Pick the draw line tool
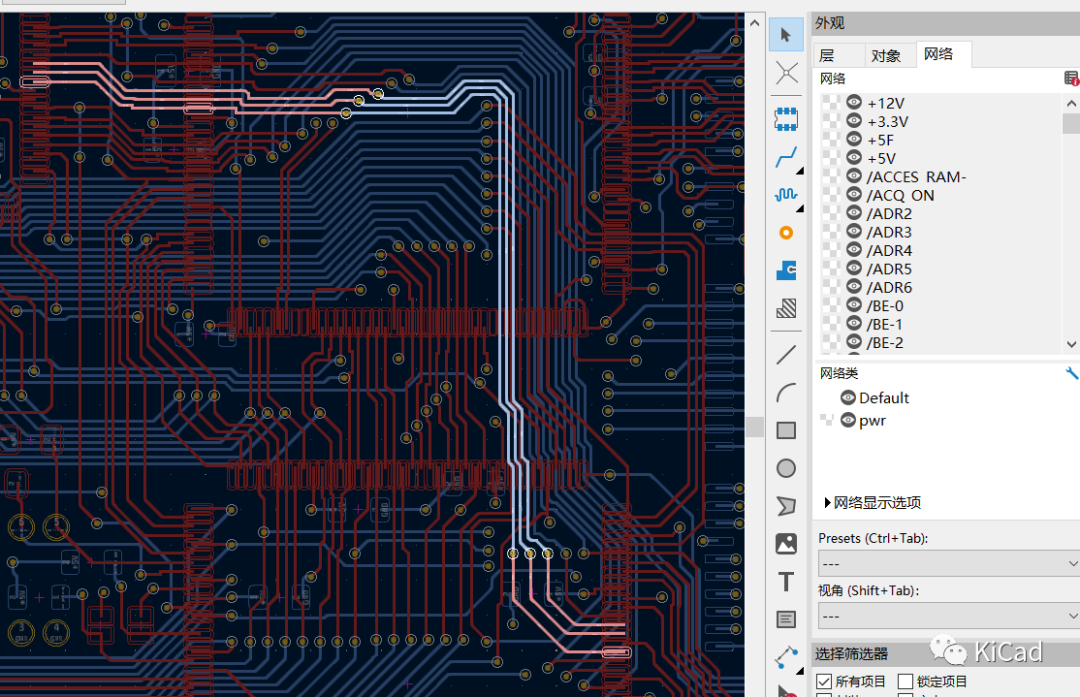 (786, 355)
